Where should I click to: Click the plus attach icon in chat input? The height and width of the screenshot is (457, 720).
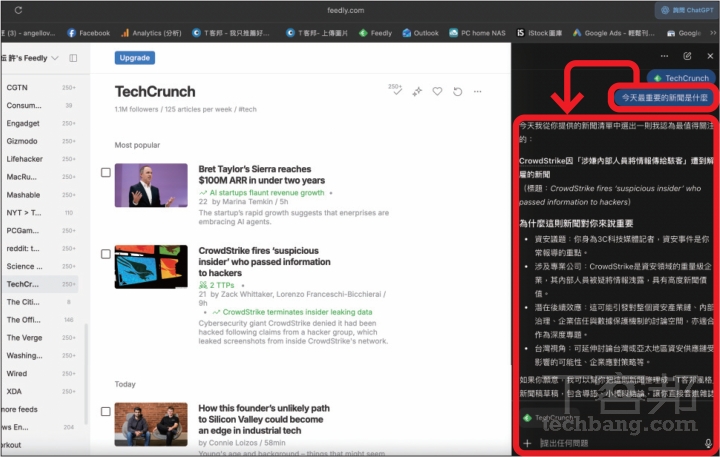tap(527, 443)
